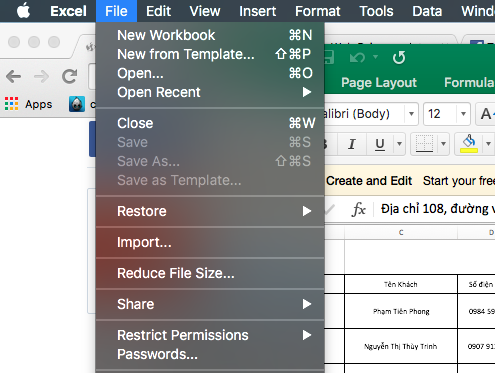Image resolution: width=495 pixels, height=373 pixels.
Task: Open the Data menu
Action: (427, 11)
